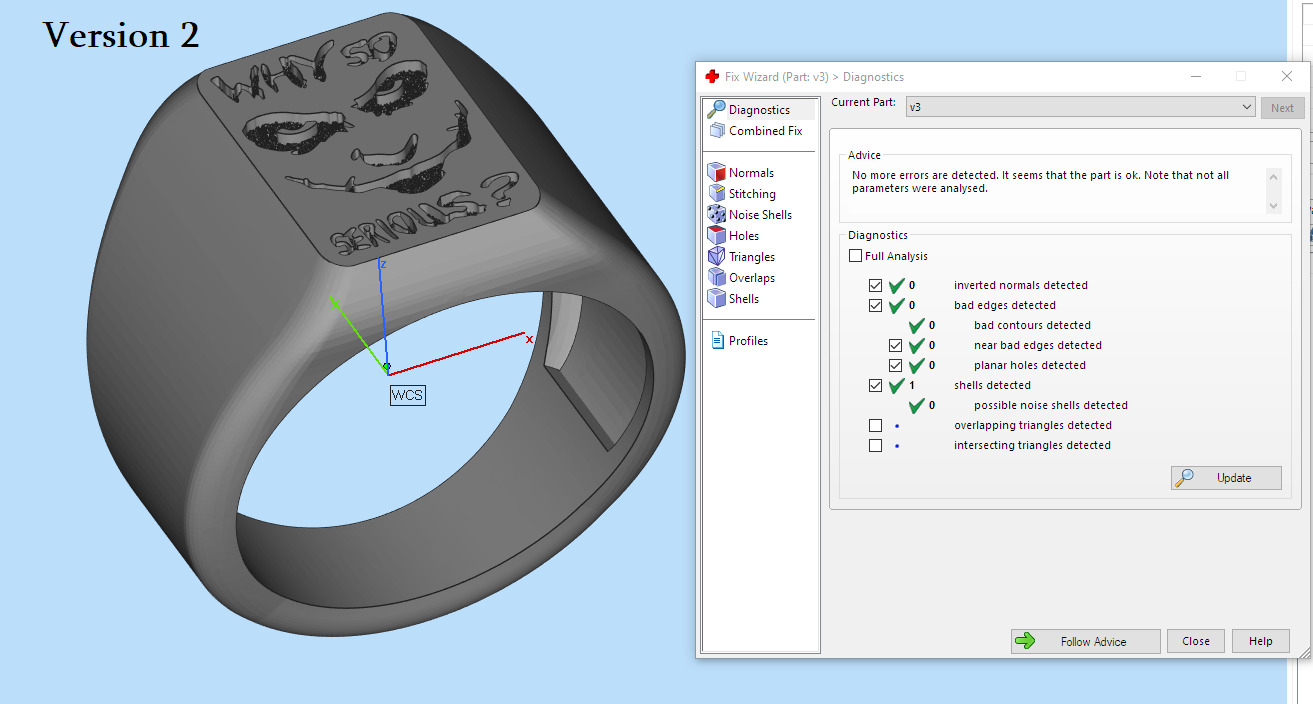Minimize the Fix Wizard window
1313x704 pixels.
click(x=1196, y=76)
